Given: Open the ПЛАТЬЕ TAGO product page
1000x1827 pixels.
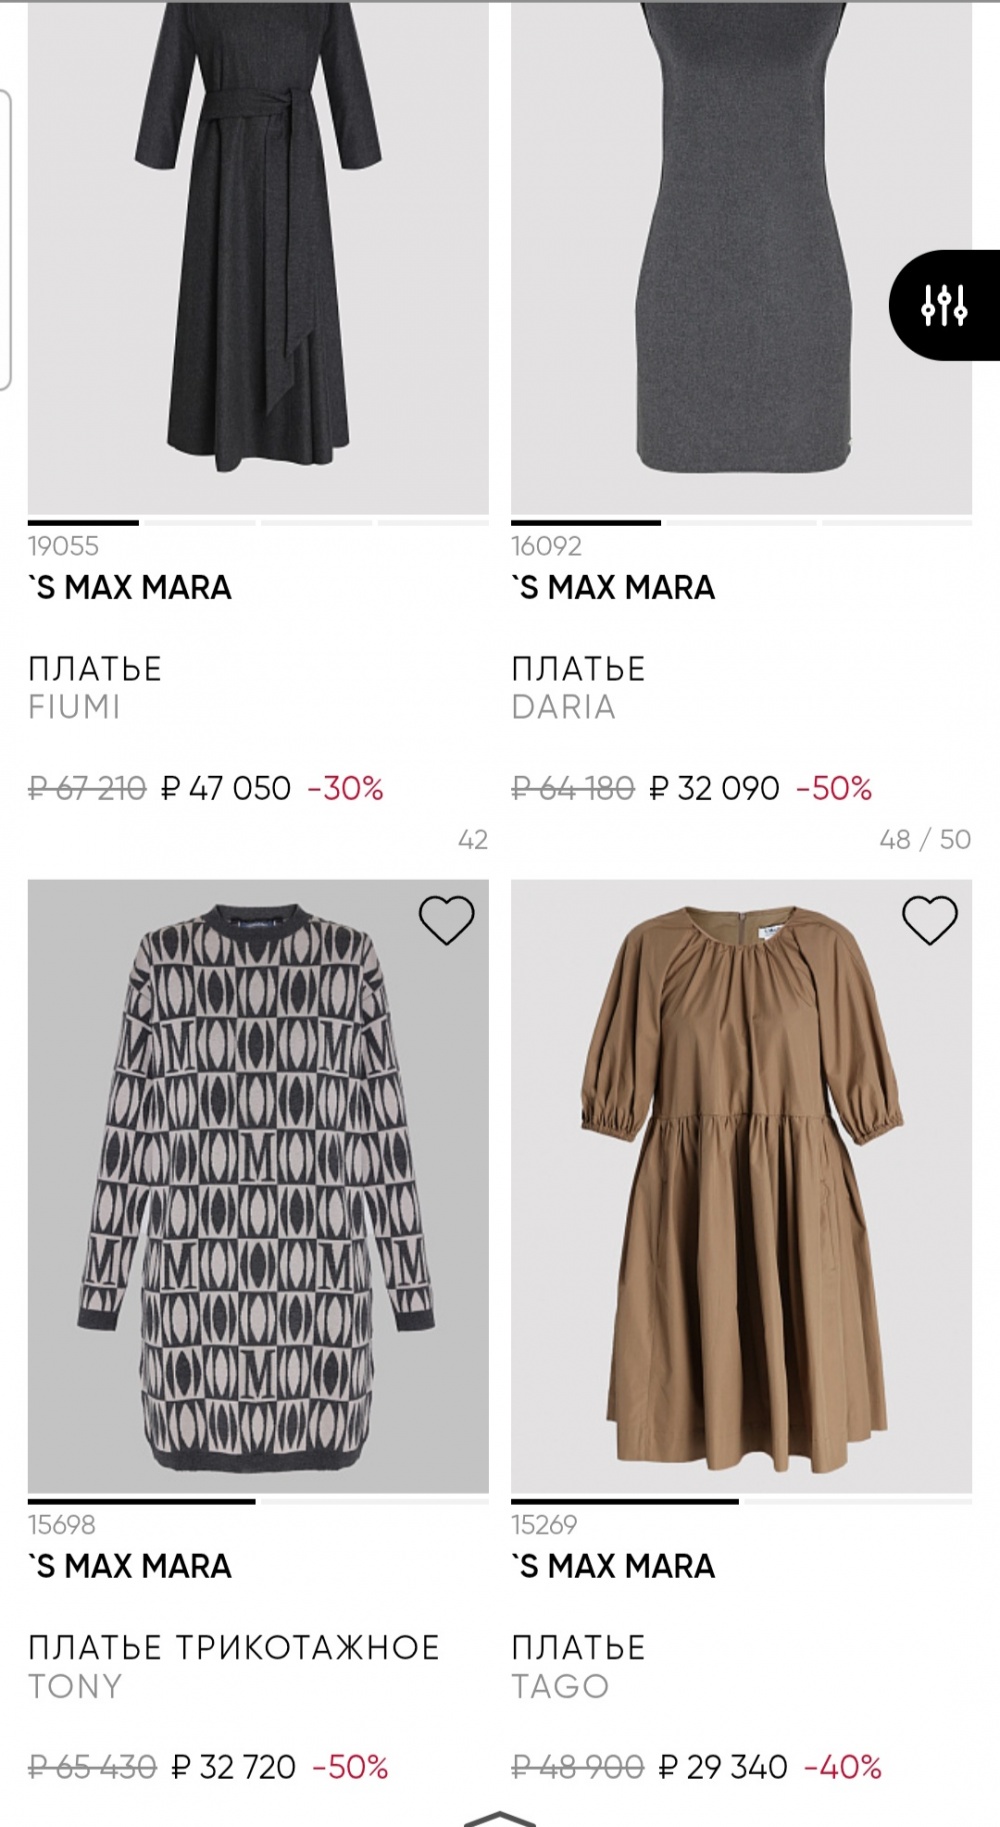Looking at the screenshot, I should [x=578, y=1666].
